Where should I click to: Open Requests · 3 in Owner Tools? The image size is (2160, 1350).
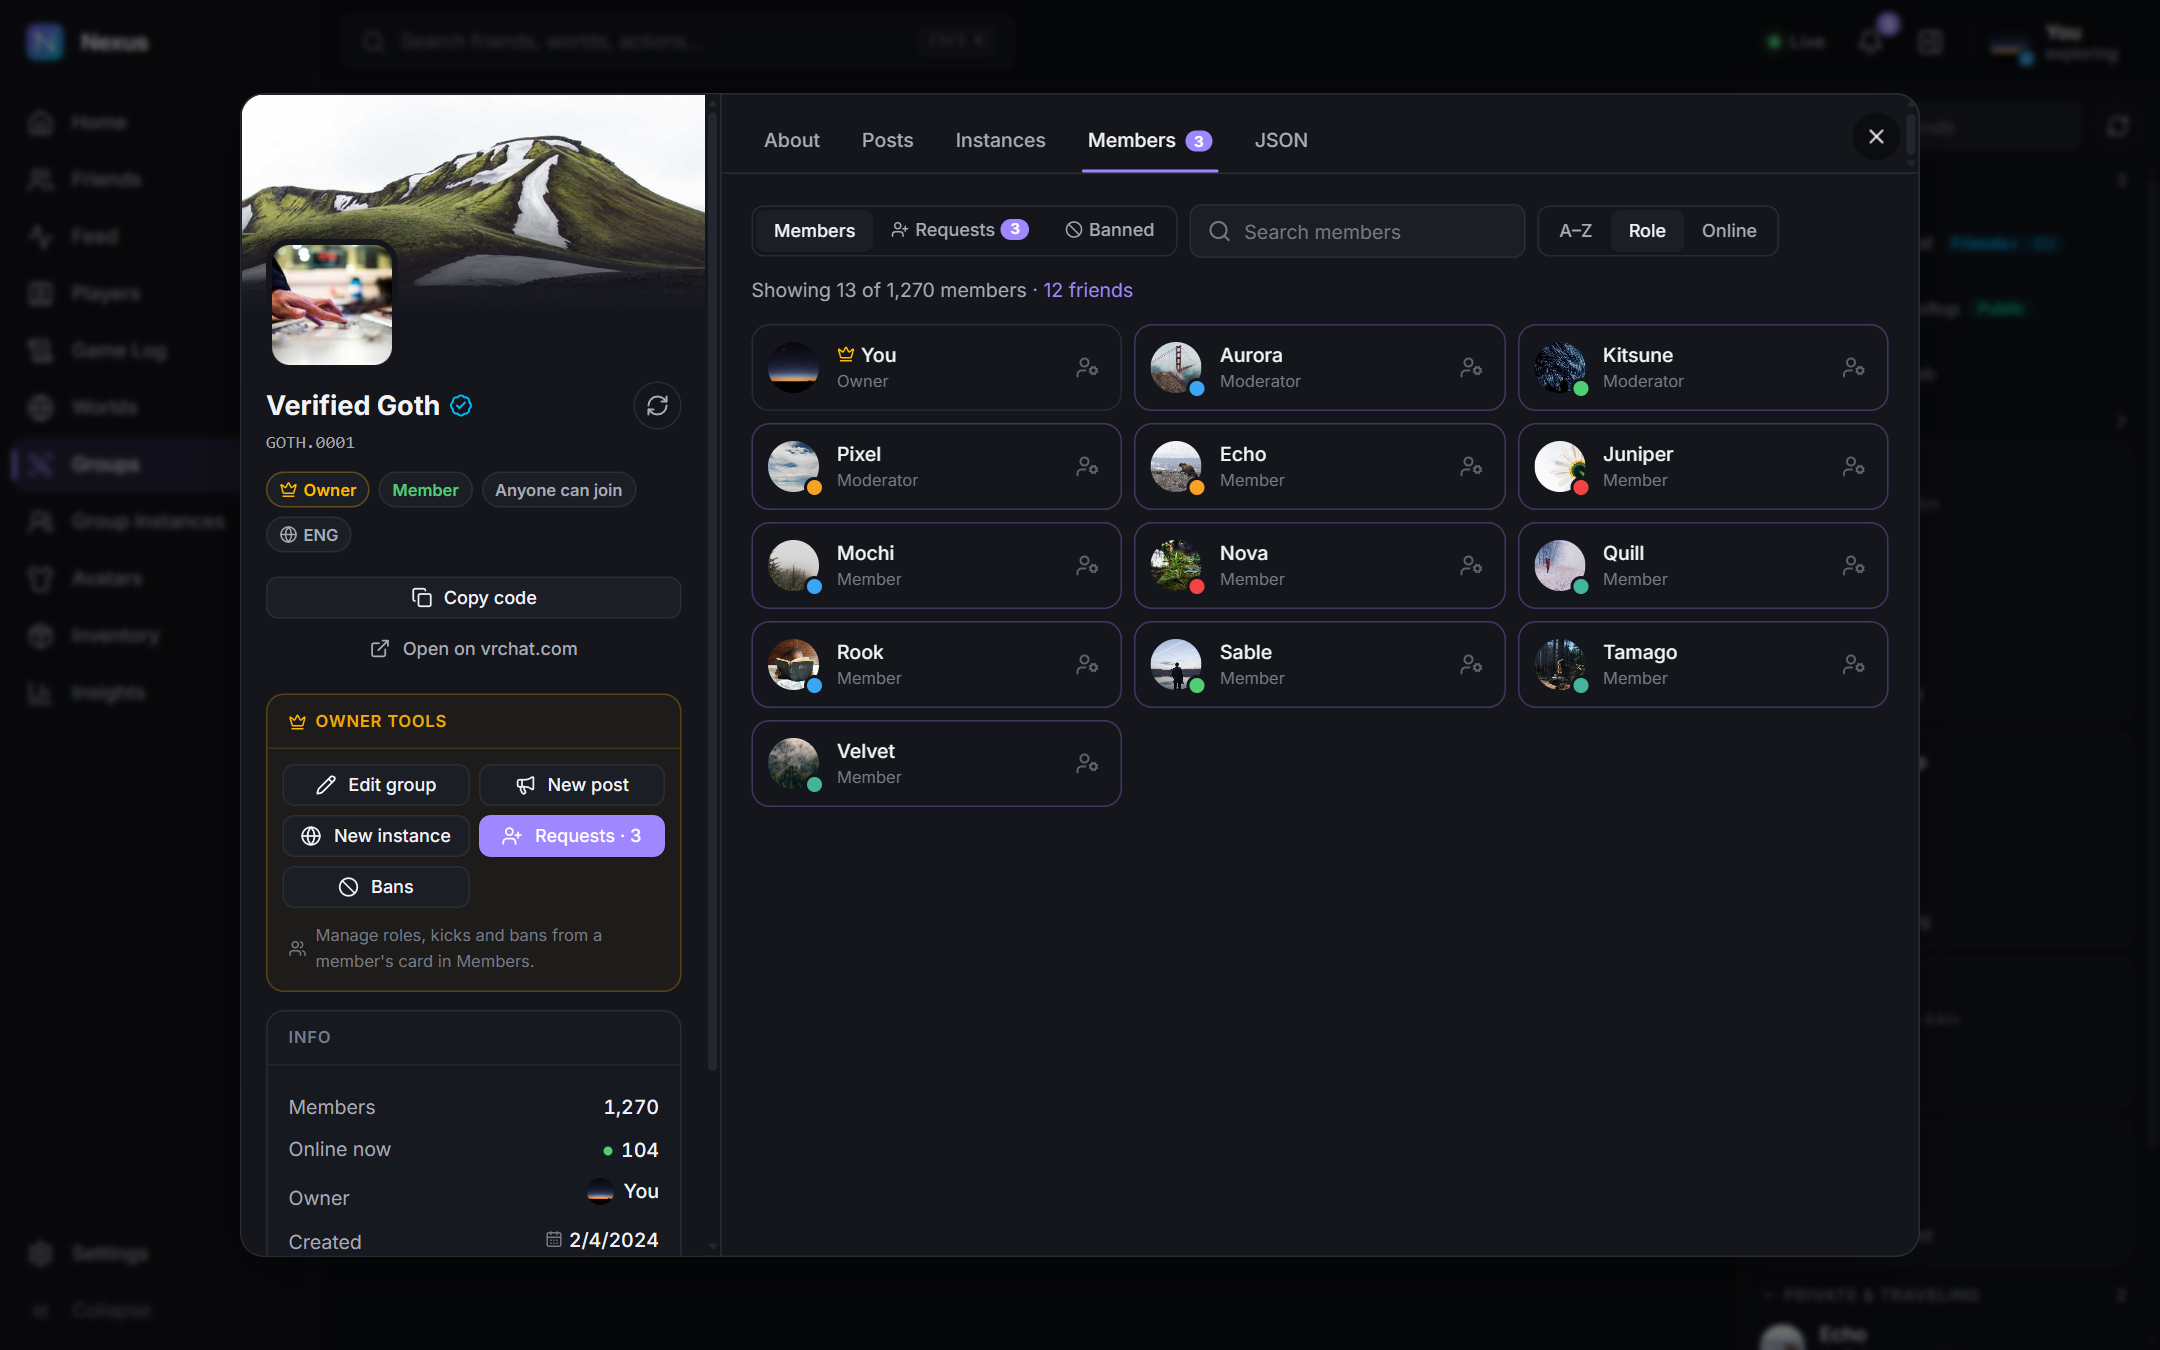coord(572,836)
